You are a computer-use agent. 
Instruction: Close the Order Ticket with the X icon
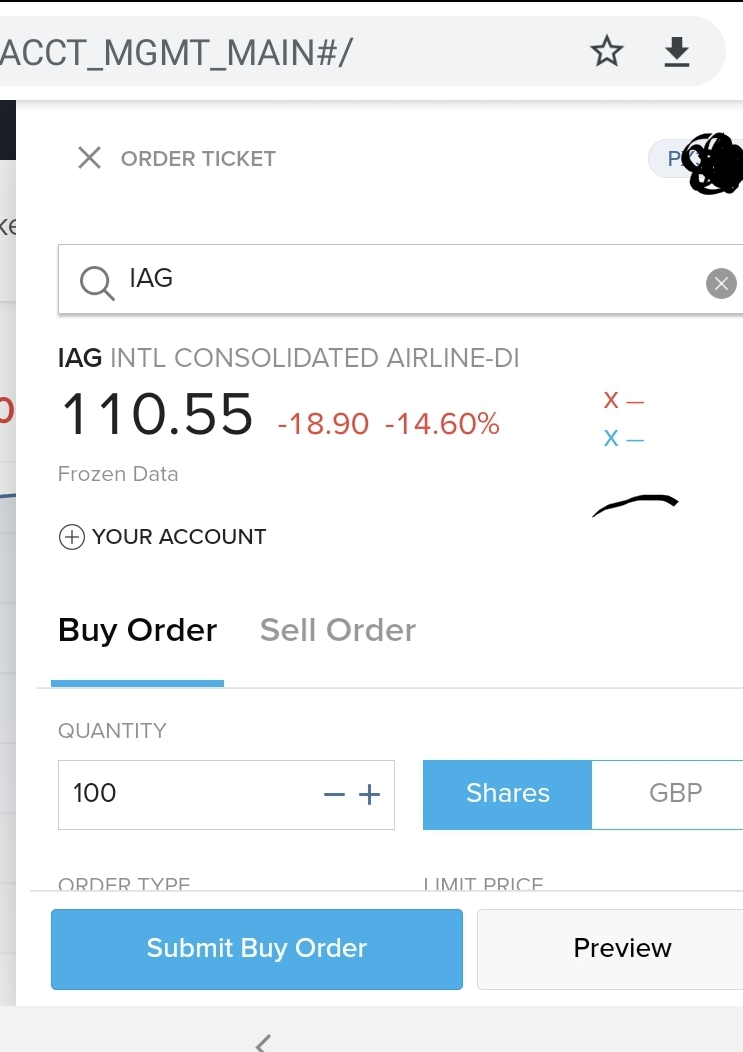(89, 158)
